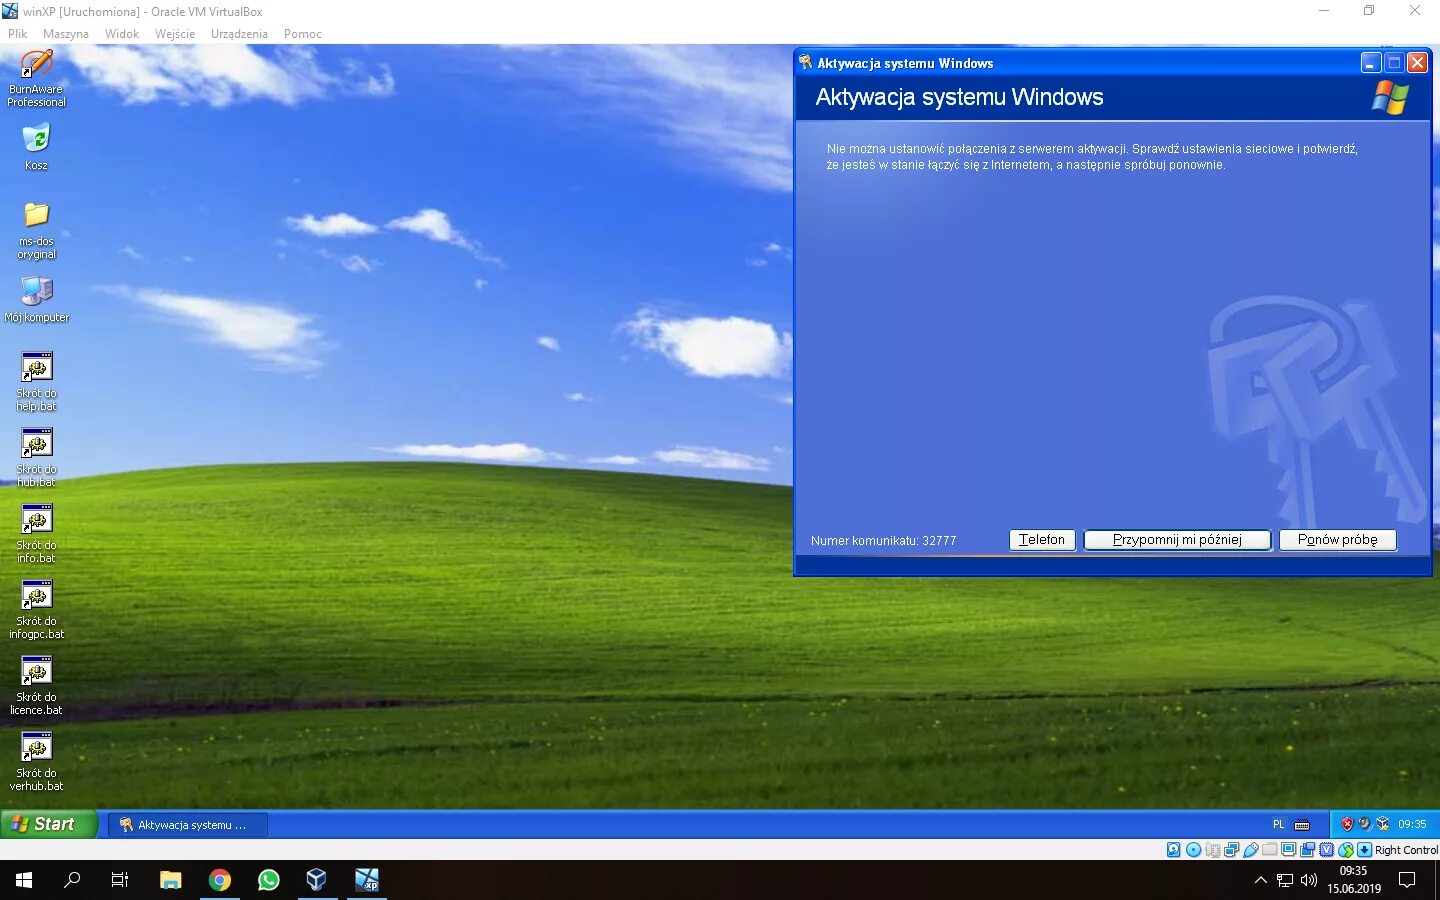Click the XP security alert shield tray icon
1440x900 pixels.
tap(1347, 824)
